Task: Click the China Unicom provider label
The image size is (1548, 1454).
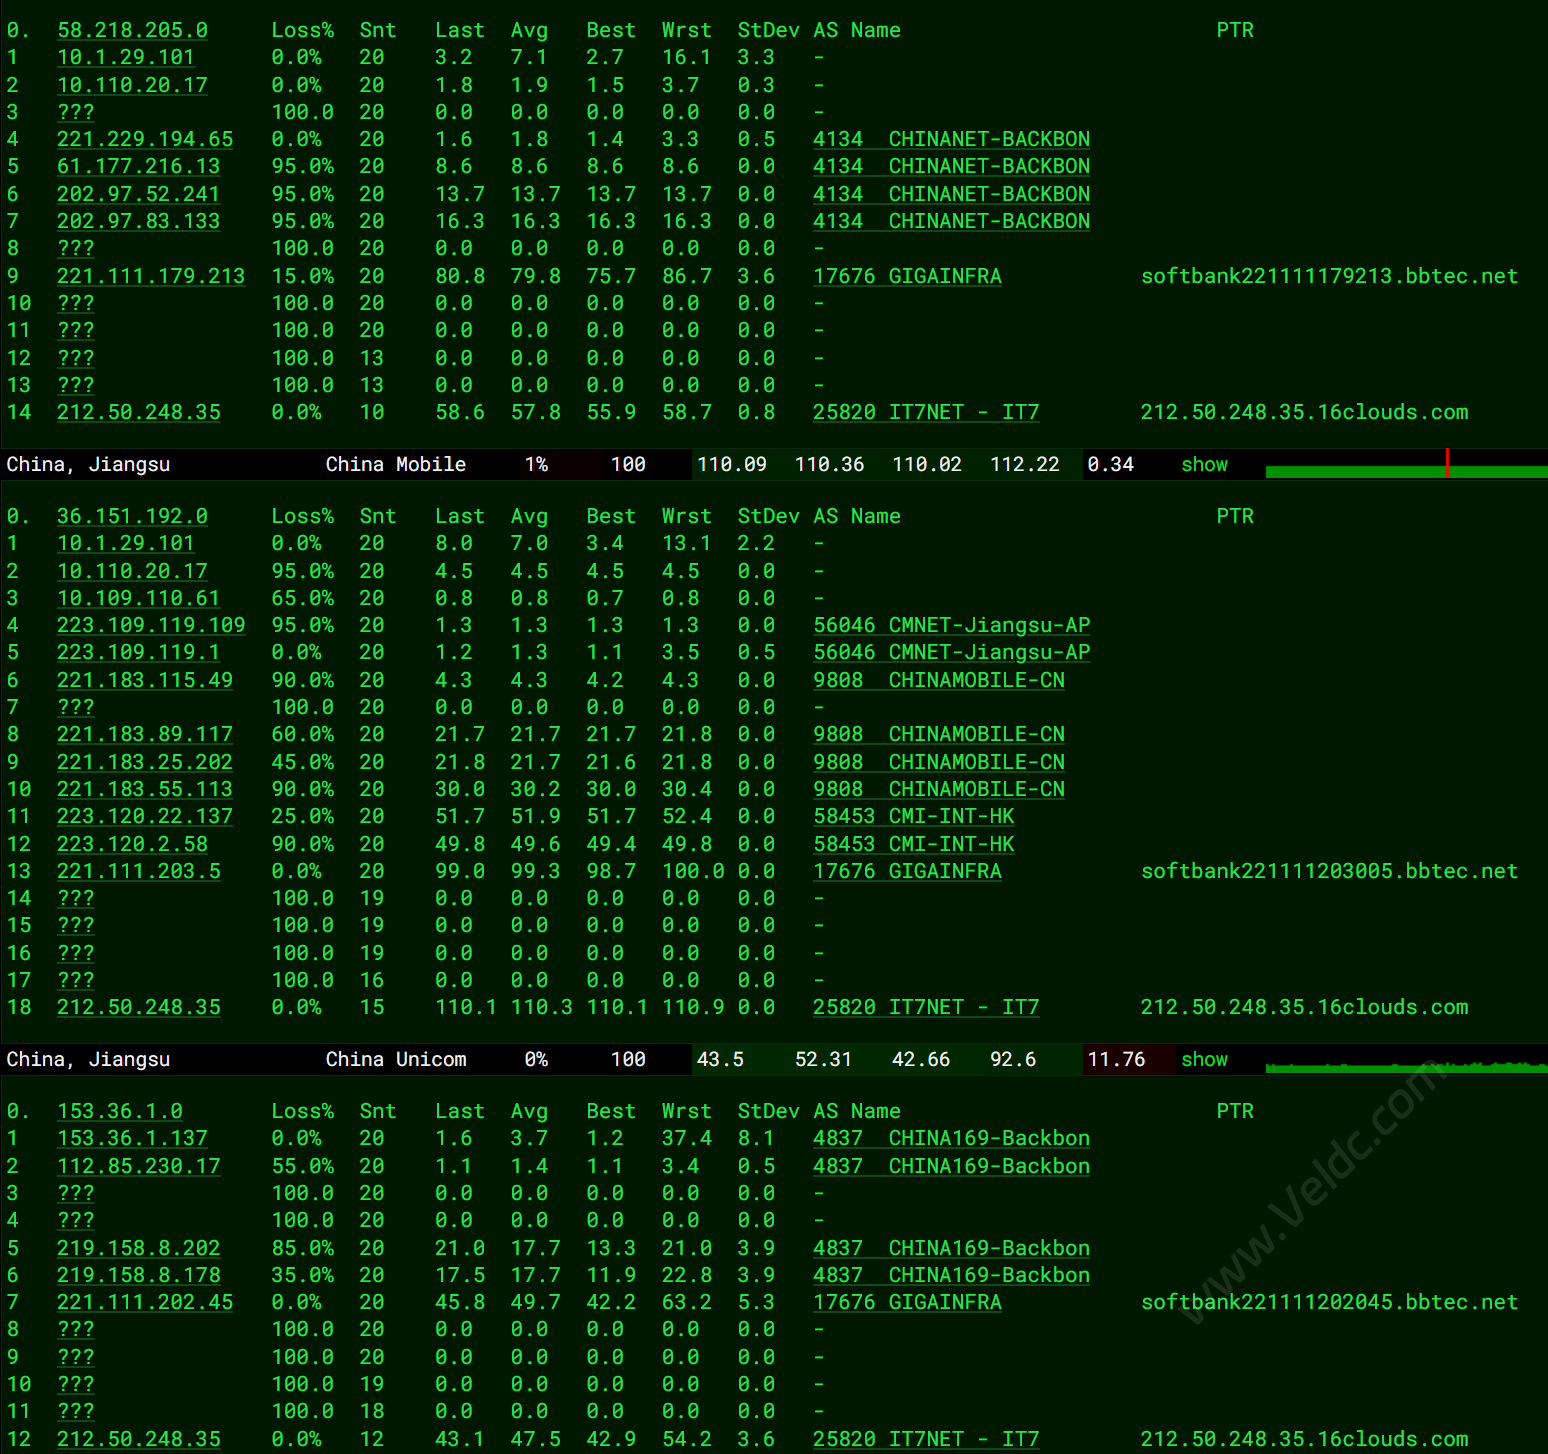Action: pos(396,1060)
